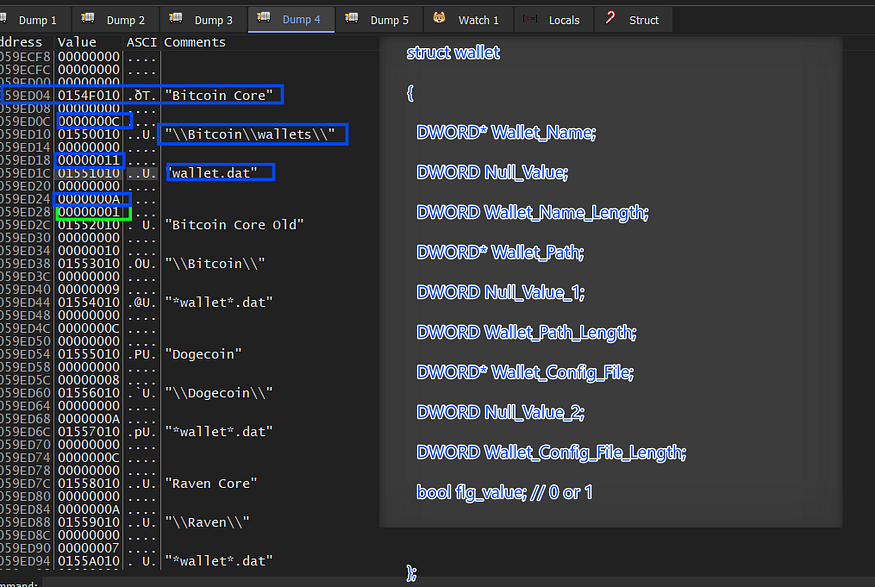Select value 01553010 in dump

89,263
